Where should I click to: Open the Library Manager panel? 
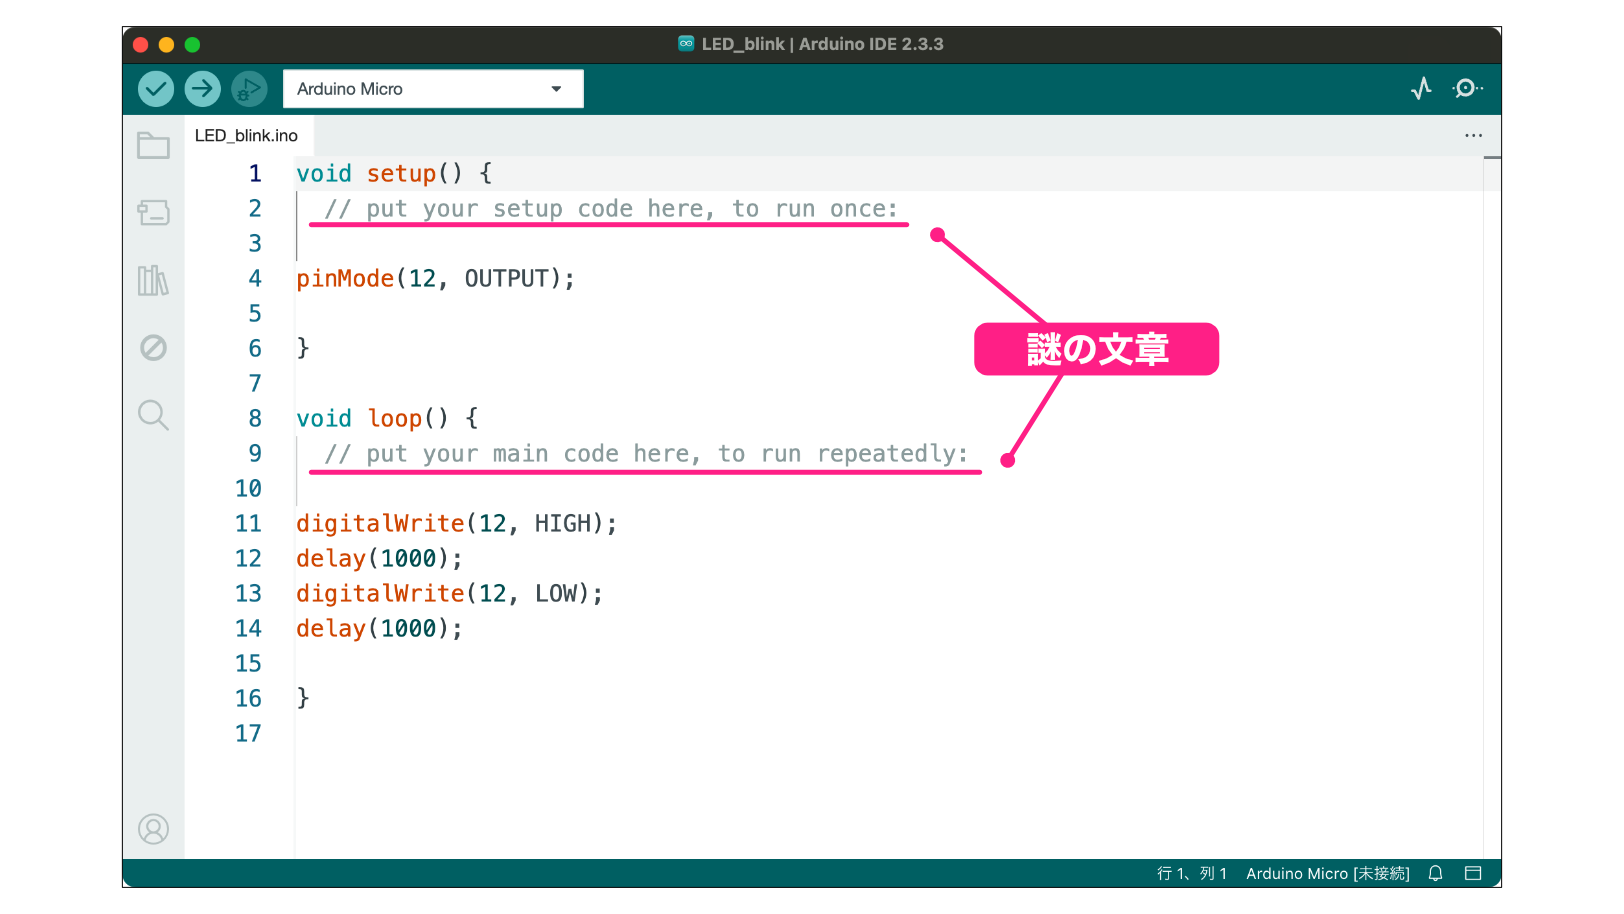pyautogui.click(x=153, y=280)
